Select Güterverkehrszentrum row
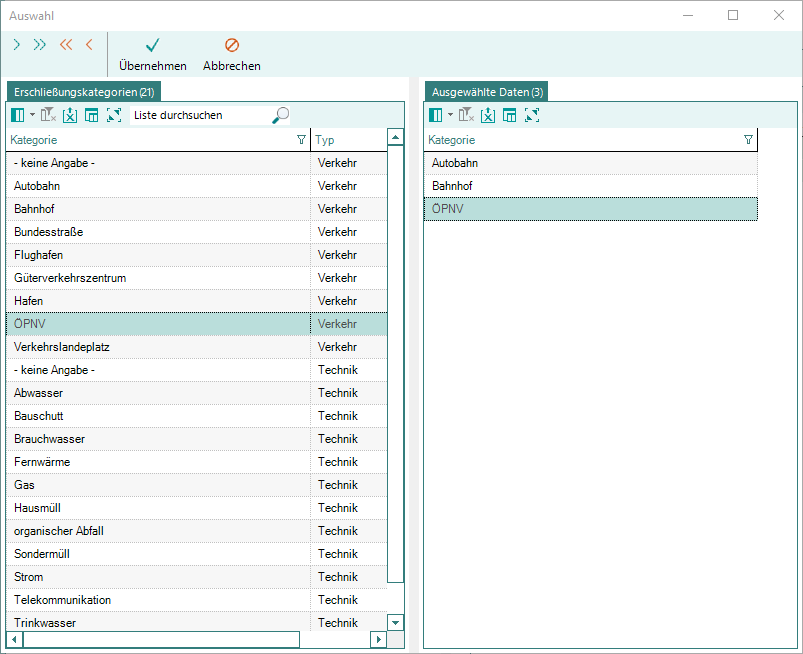This screenshot has width=803, height=654. click(x=197, y=278)
